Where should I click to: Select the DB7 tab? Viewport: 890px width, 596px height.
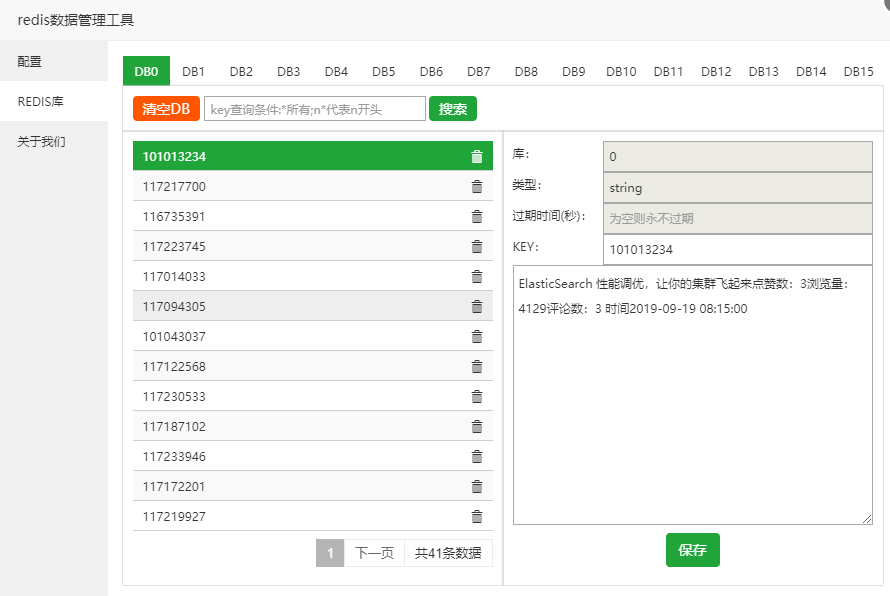[x=478, y=71]
